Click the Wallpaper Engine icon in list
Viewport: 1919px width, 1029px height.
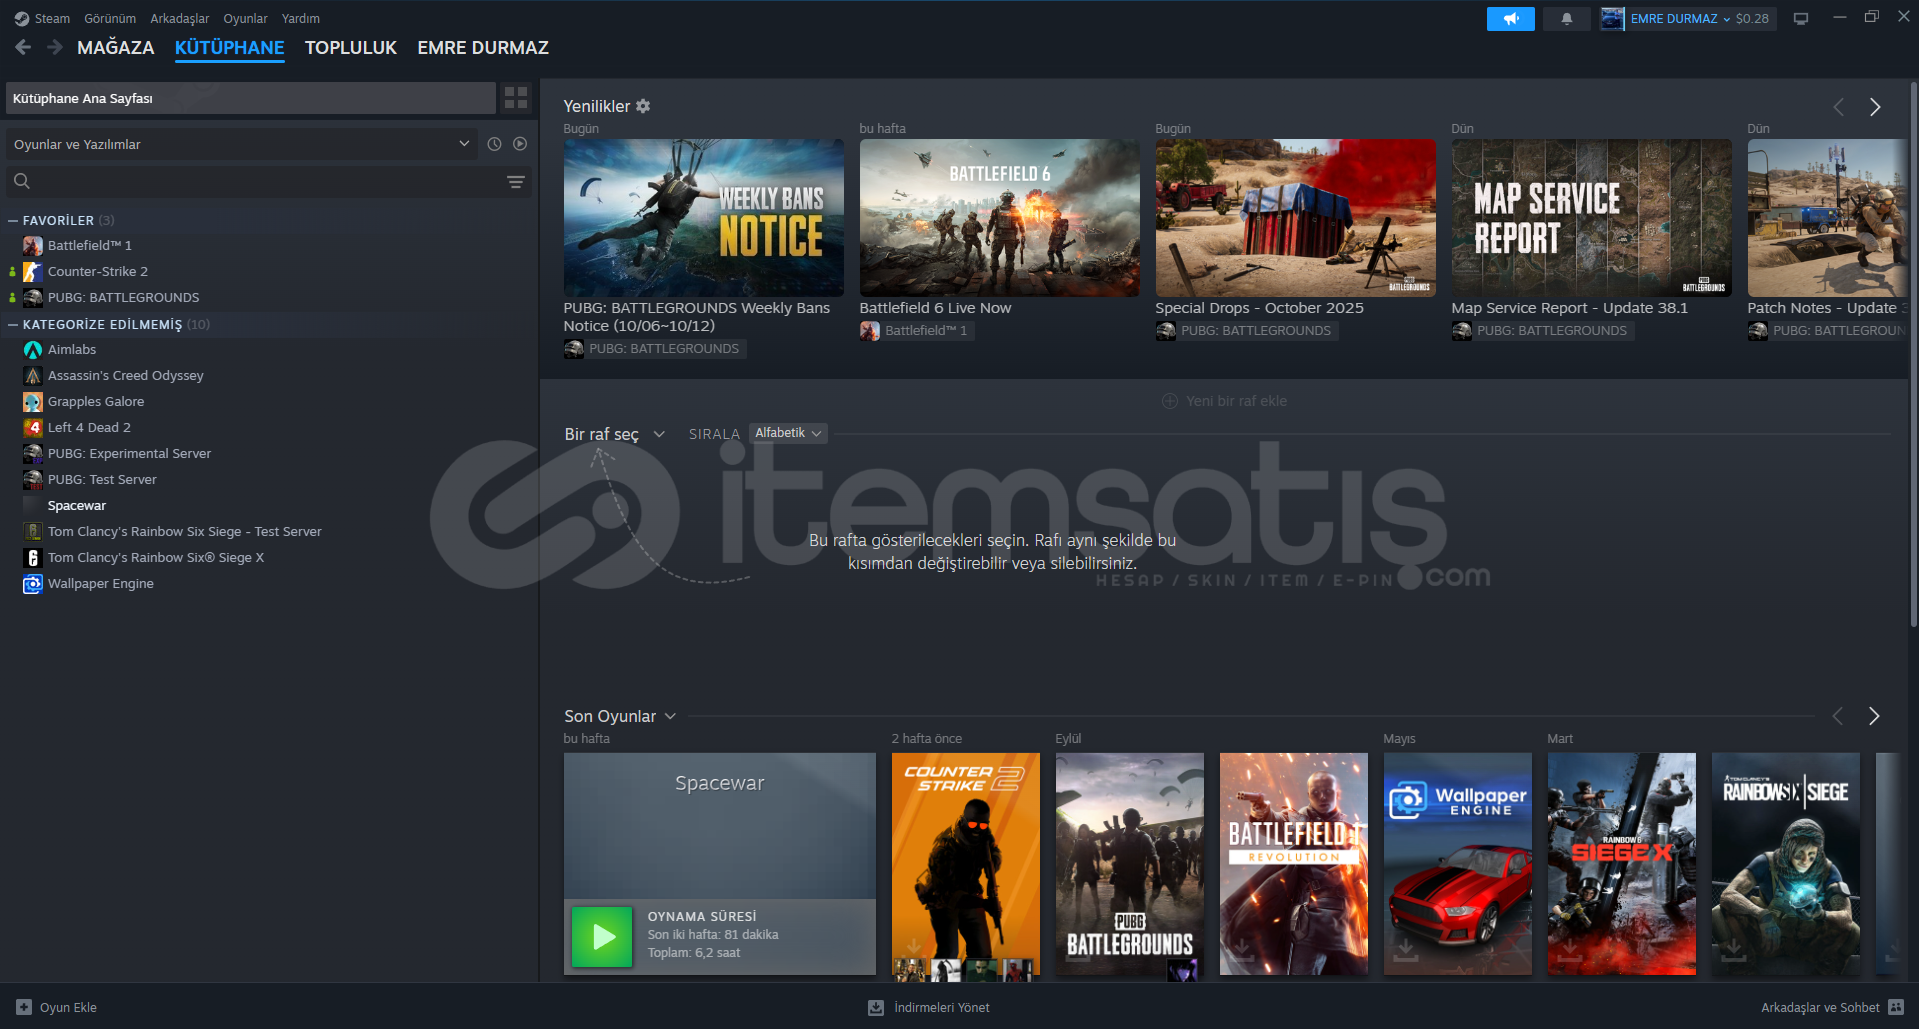[x=33, y=584]
